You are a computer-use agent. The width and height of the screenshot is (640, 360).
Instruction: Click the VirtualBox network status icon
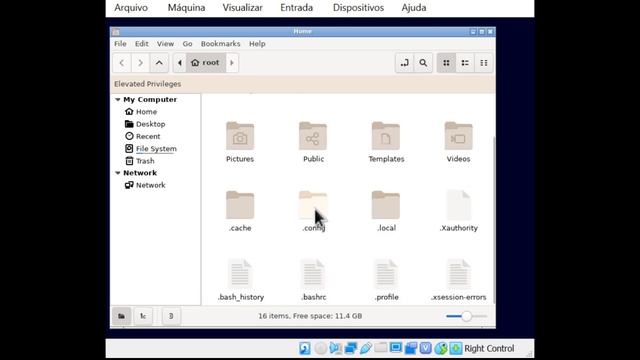pos(351,348)
